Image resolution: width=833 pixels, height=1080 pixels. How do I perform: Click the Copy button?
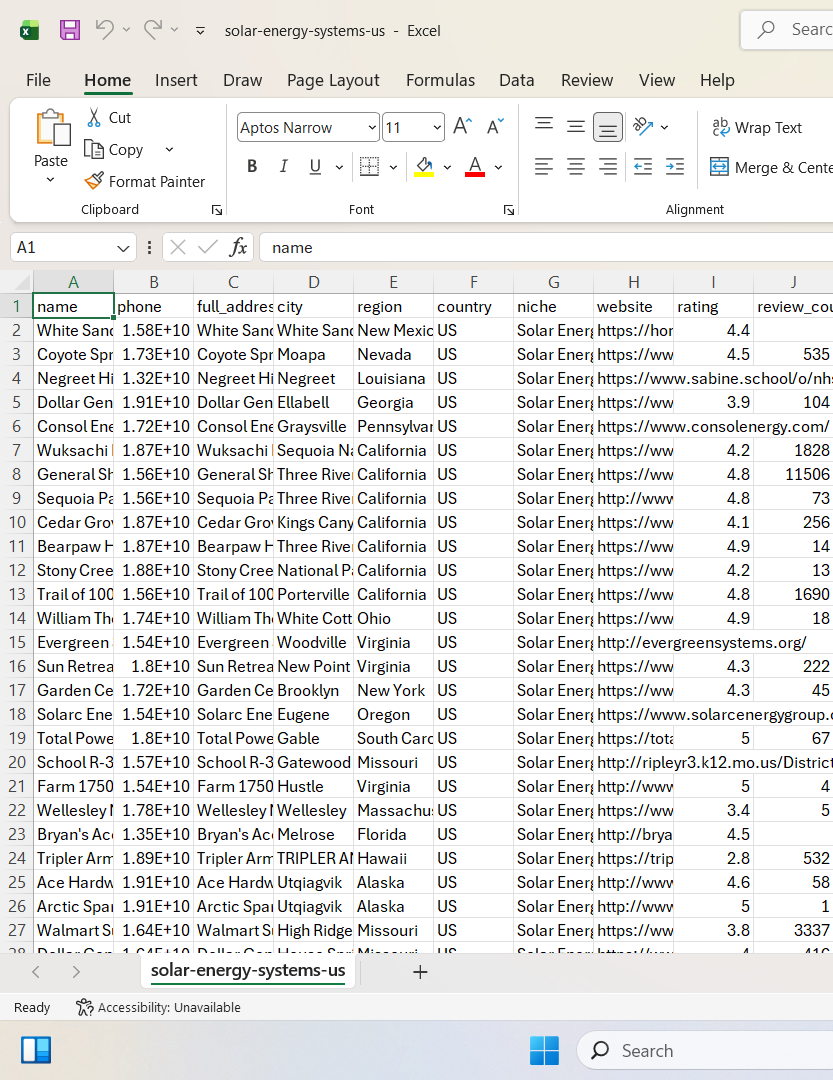tap(114, 149)
